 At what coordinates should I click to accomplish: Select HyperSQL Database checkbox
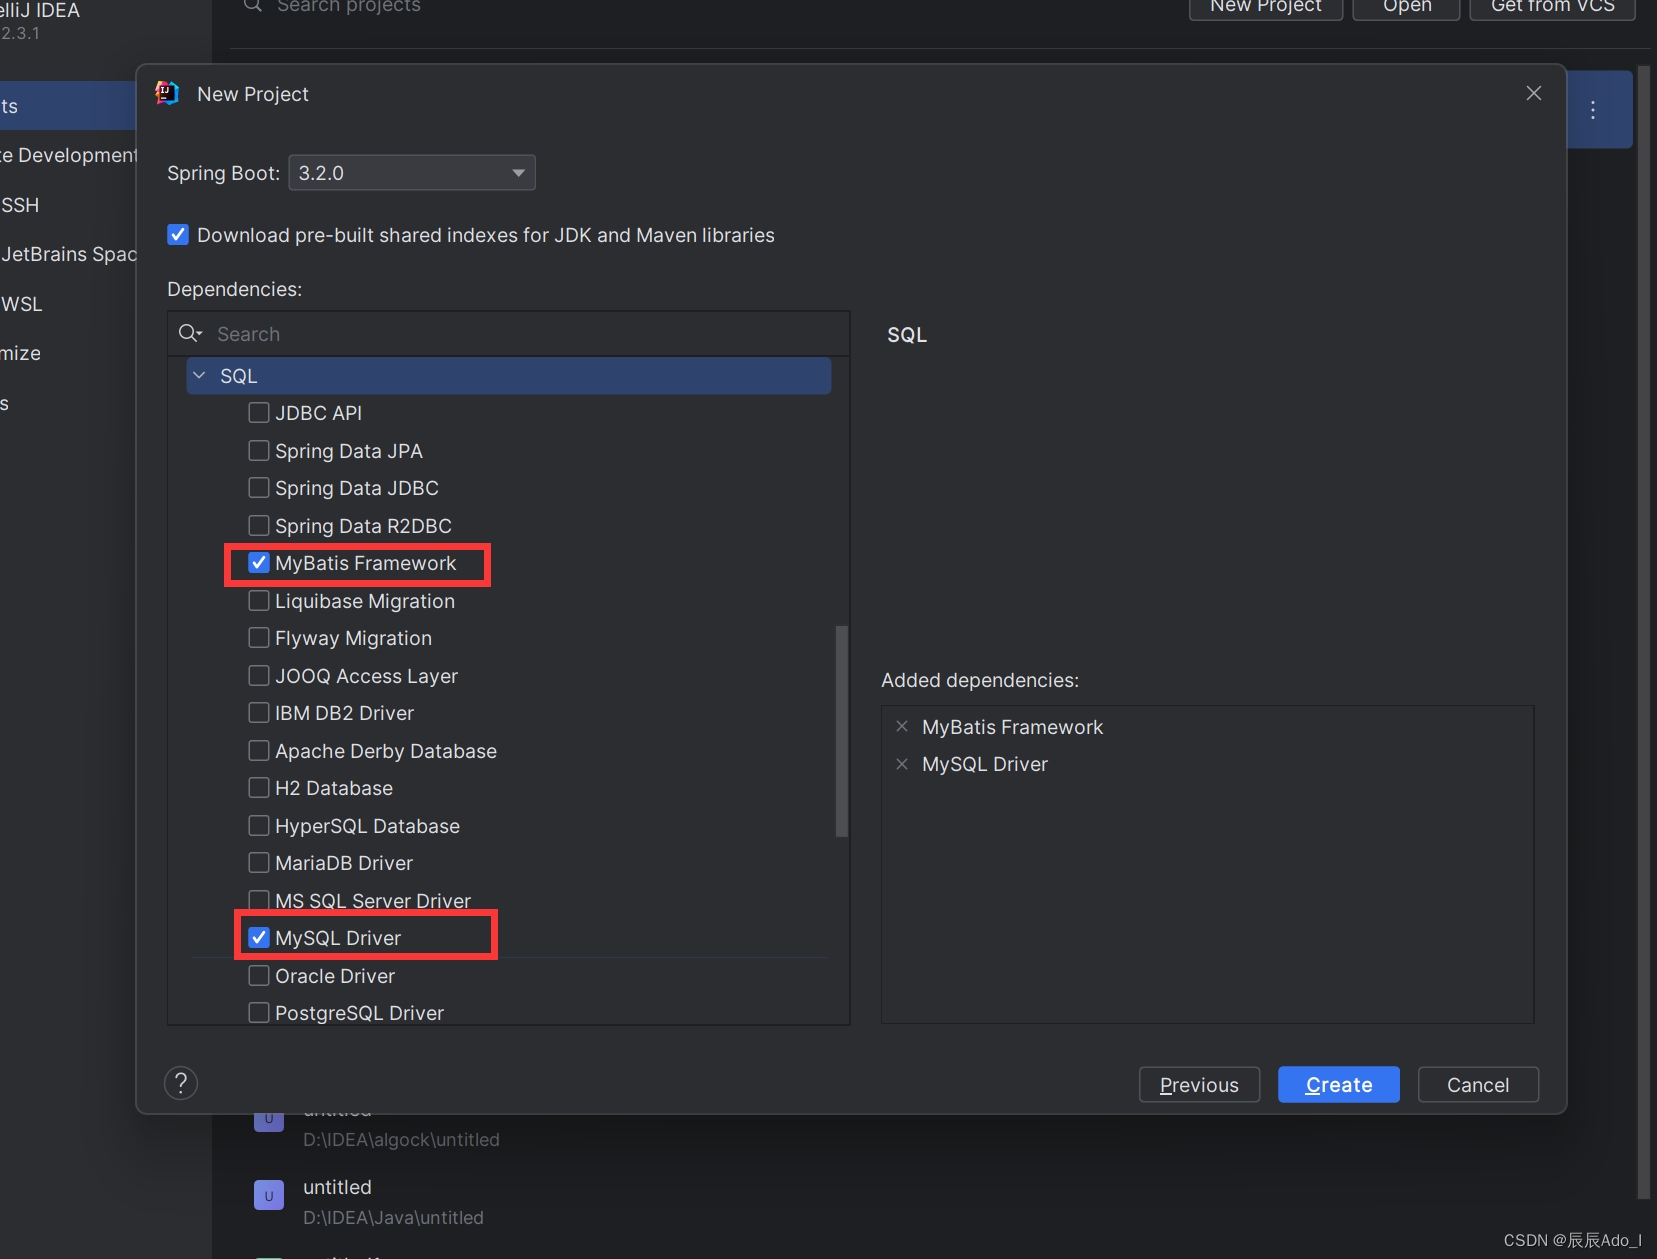coord(259,825)
